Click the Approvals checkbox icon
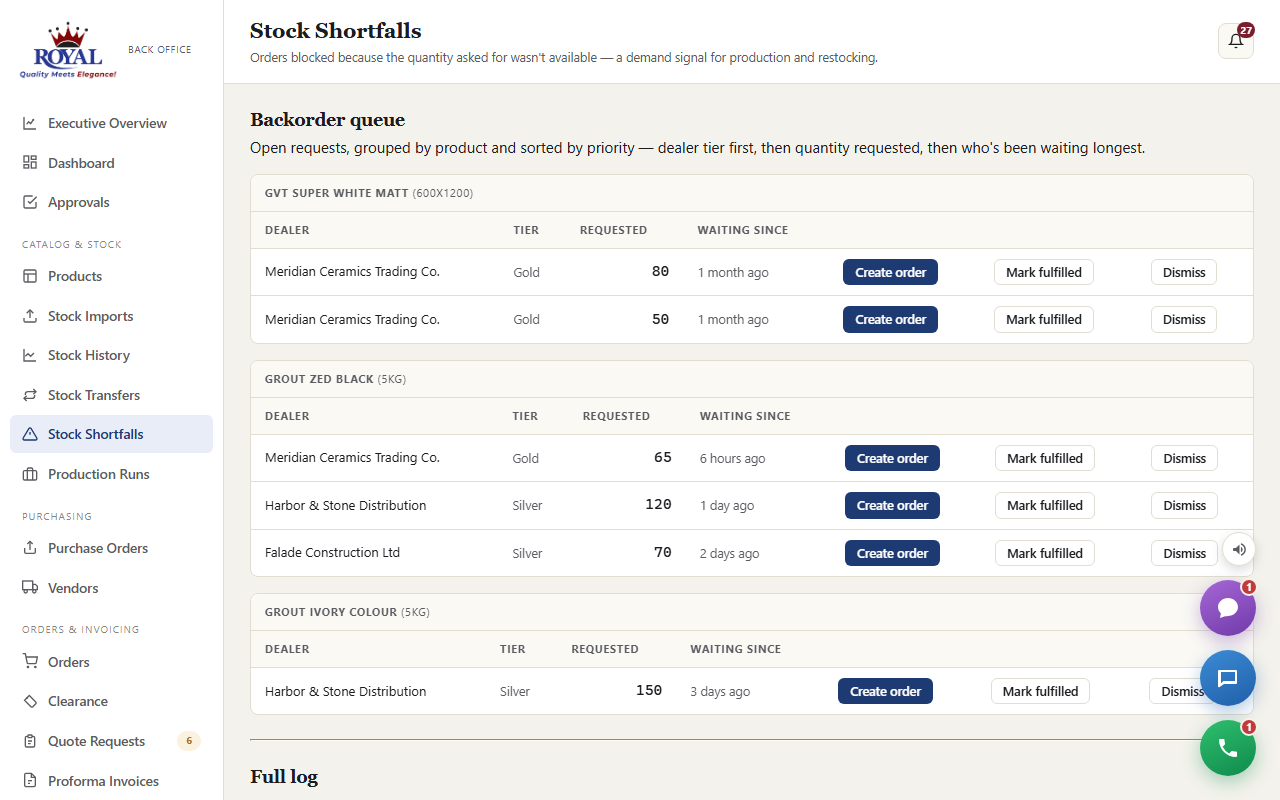The width and height of the screenshot is (1280, 800). tap(30, 202)
